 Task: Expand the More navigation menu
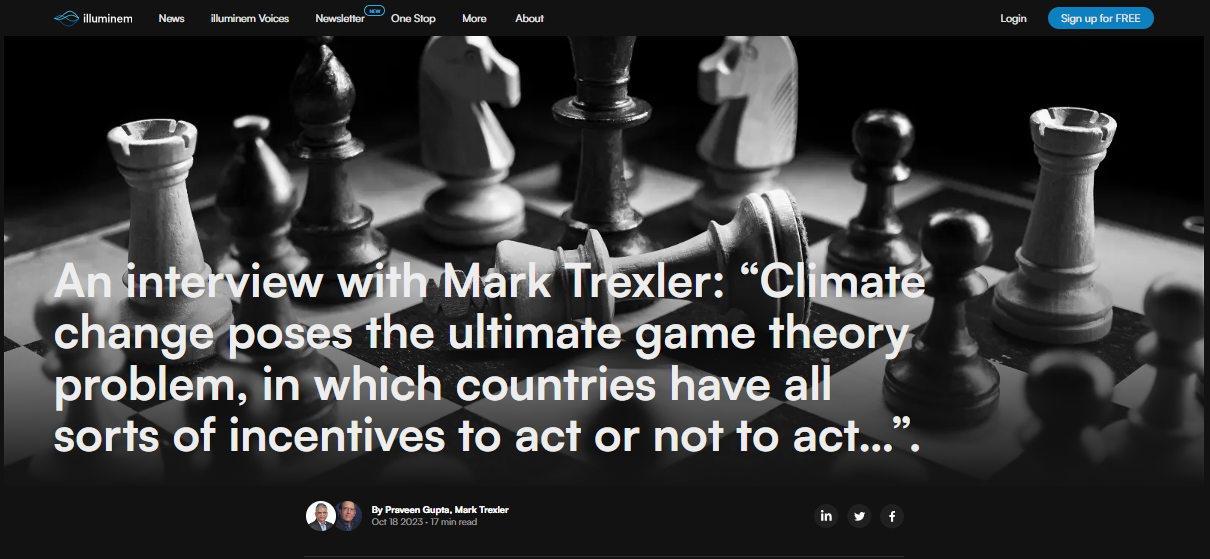pyautogui.click(x=474, y=18)
